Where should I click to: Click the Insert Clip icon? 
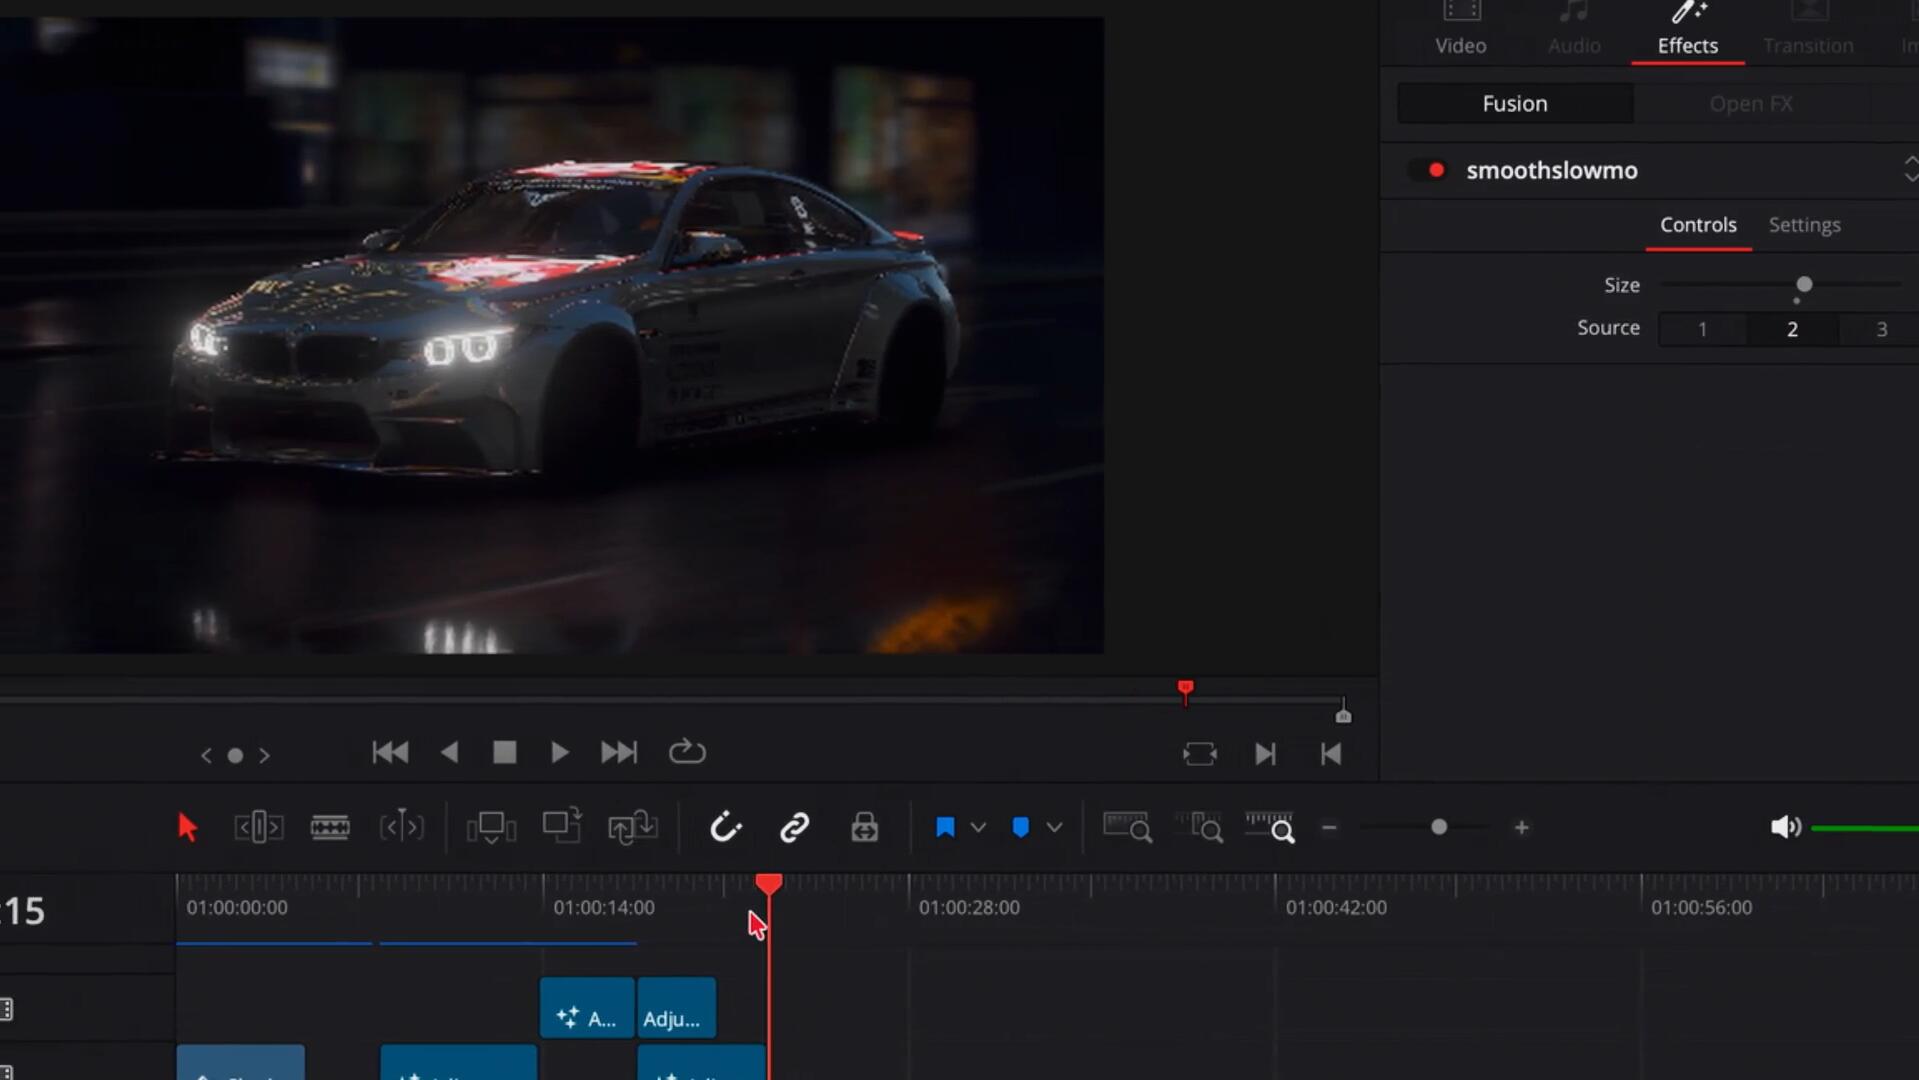pos(491,827)
